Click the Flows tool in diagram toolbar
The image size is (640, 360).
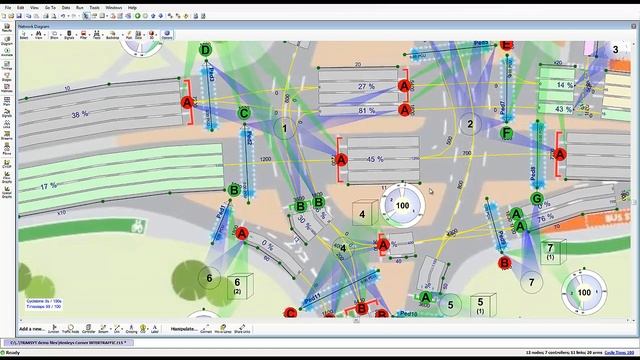(x=97, y=35)
